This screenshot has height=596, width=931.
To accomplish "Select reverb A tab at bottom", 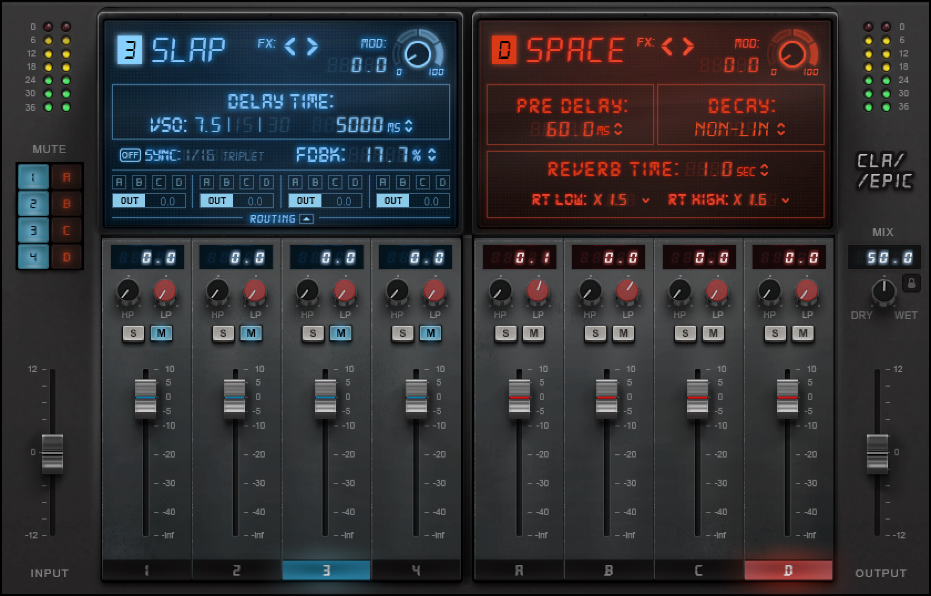I will pos(519,570).
